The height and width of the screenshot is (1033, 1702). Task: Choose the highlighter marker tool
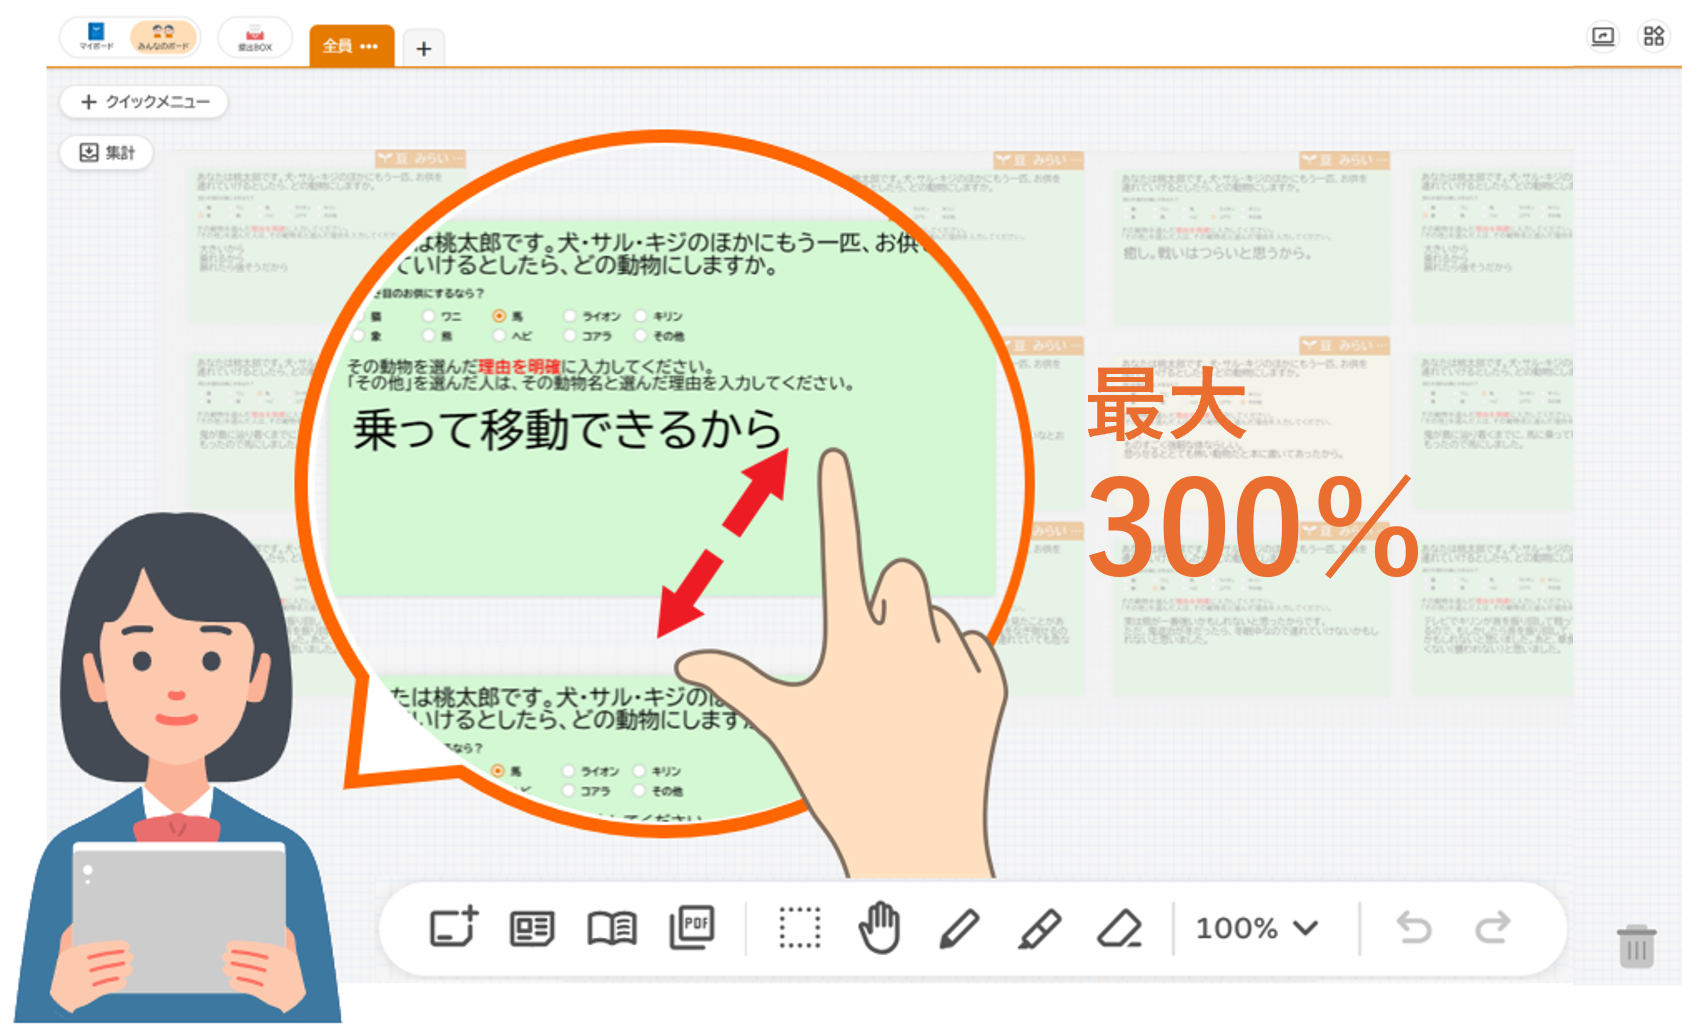click(1039, 928)
